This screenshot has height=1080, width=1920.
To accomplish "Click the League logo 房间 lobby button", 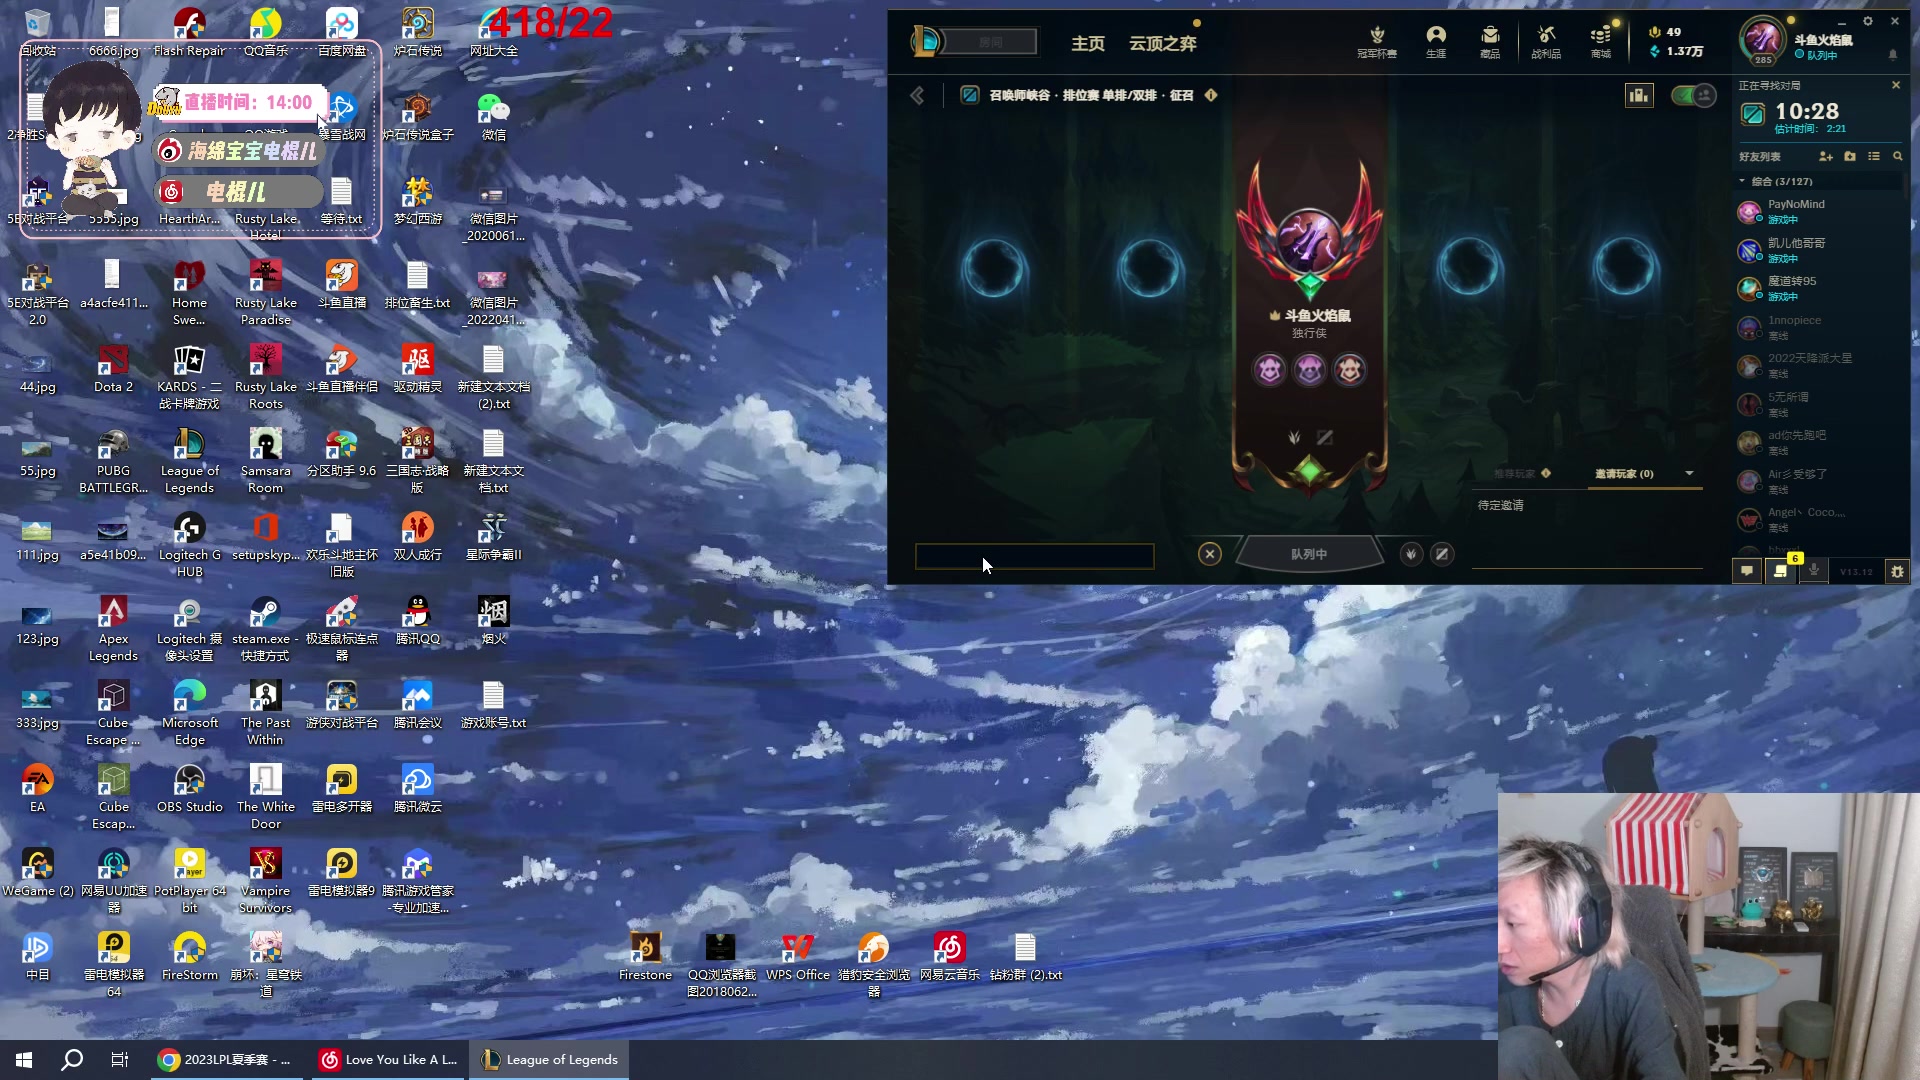I will (x=973, y=42).
